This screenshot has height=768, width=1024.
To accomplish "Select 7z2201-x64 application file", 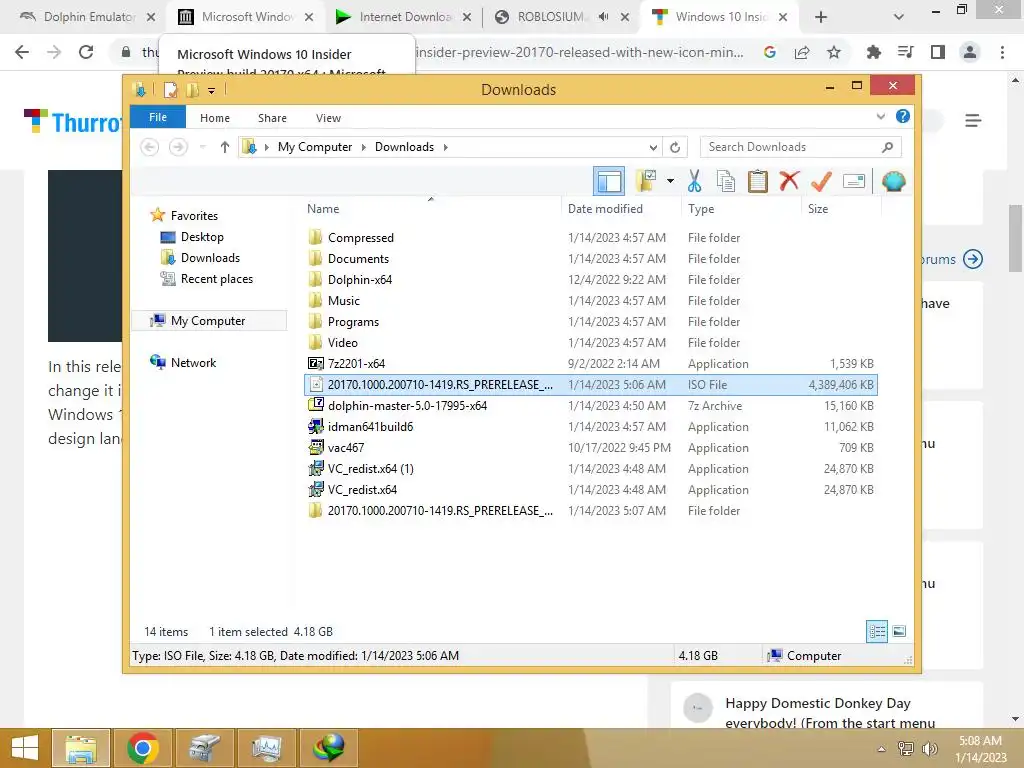I will click(356, 364).
